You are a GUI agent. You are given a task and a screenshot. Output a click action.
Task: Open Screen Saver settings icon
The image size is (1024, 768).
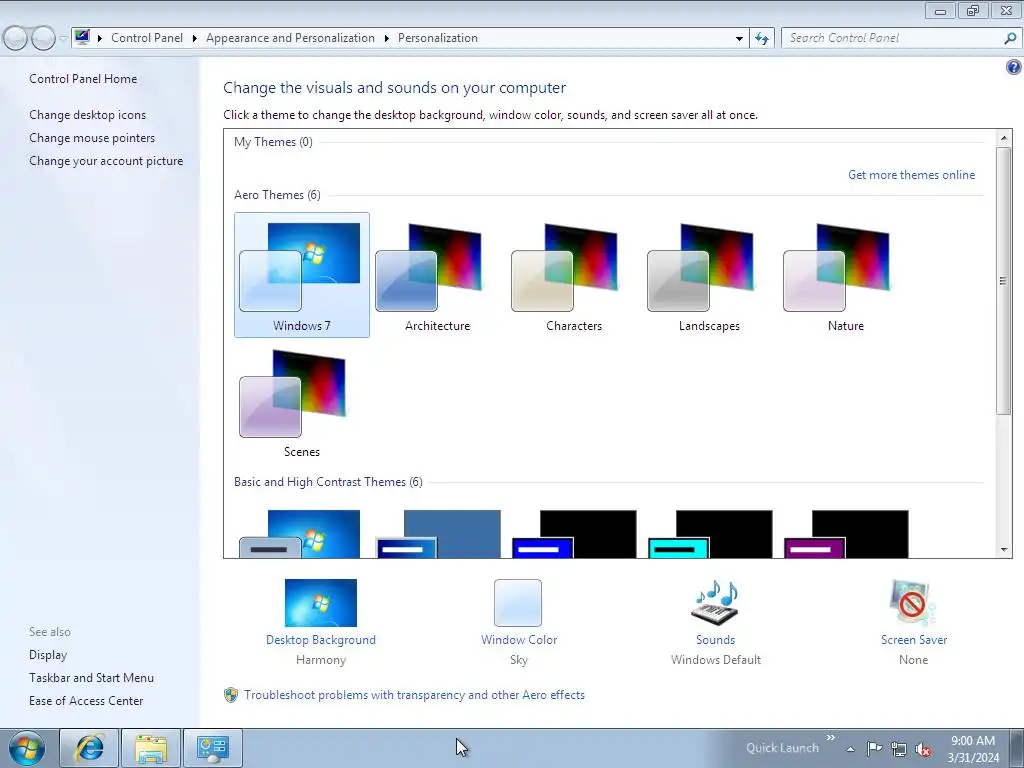coord(913,603)
